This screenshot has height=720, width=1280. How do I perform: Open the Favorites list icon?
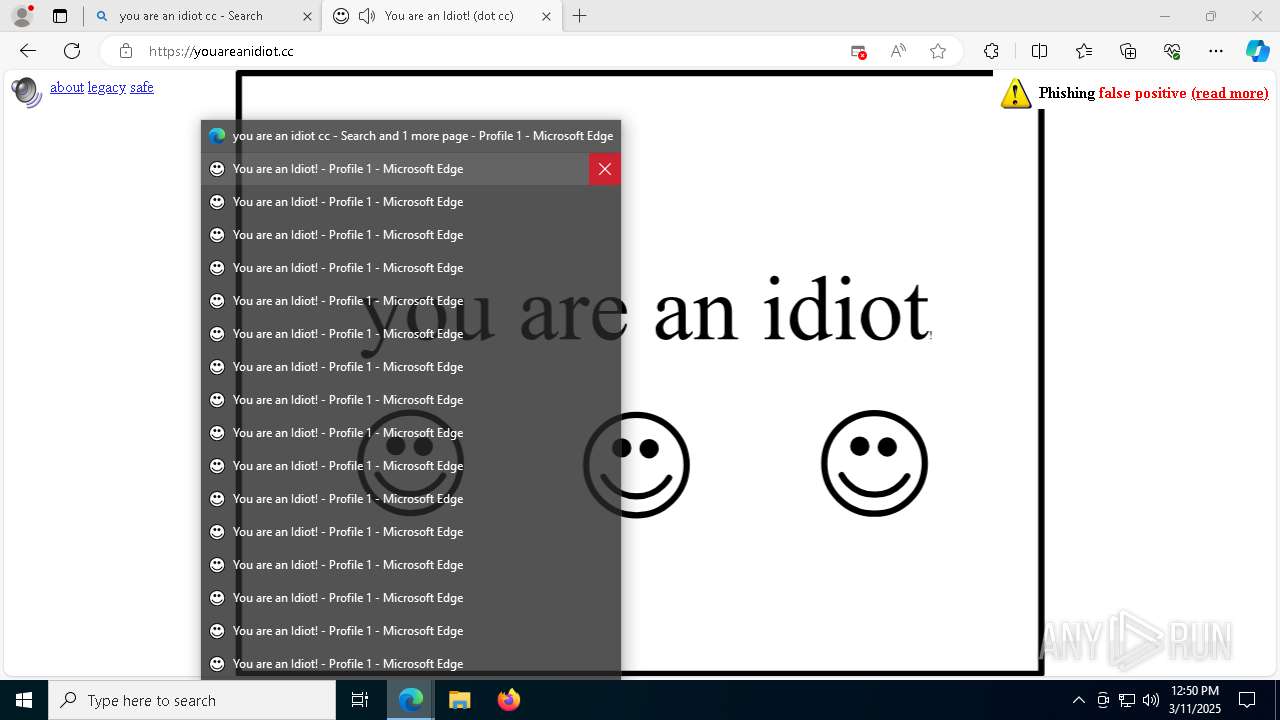[1084, 51]
